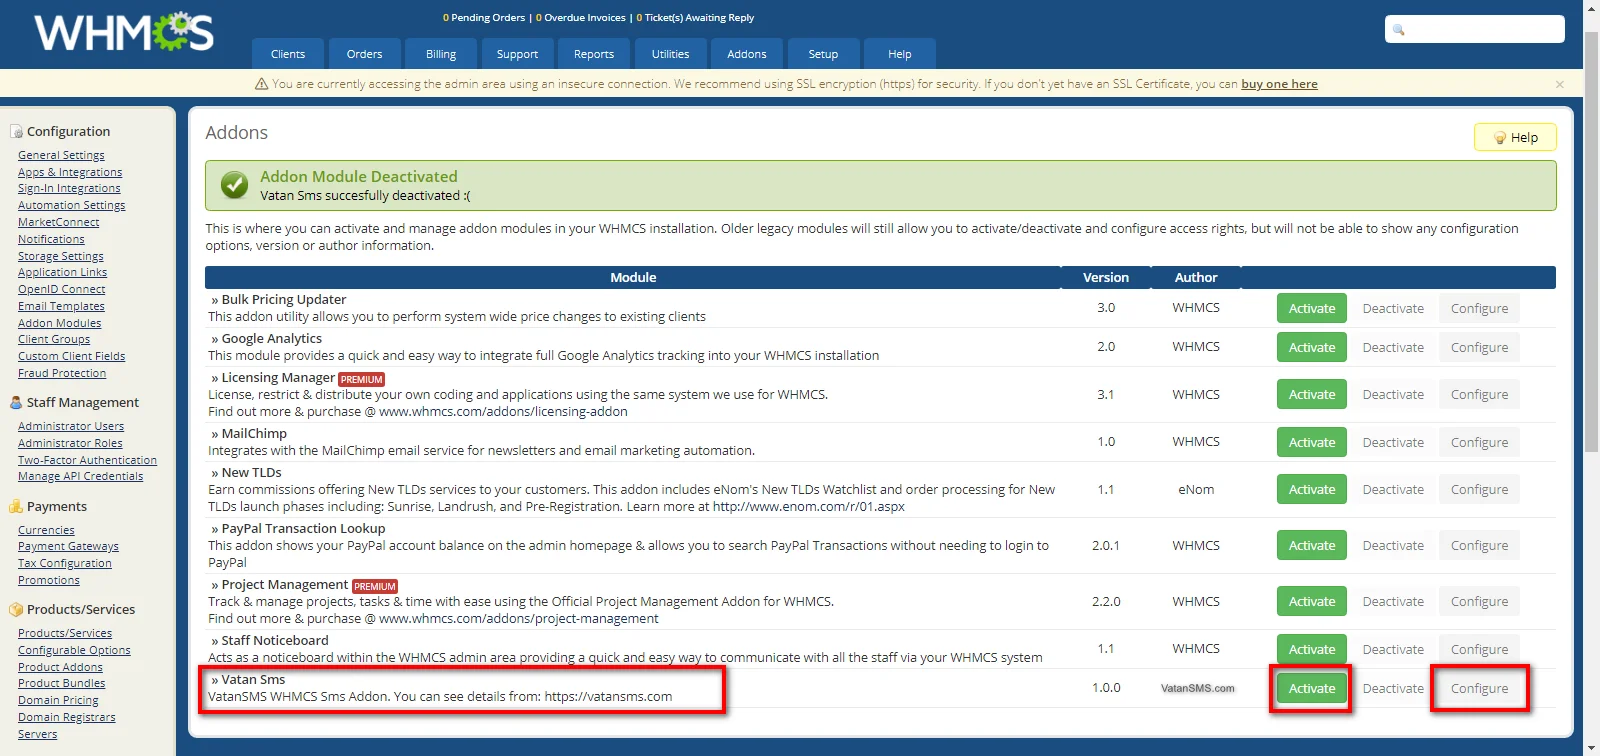Click Deactivate for New TLDs

(1393, 489)
